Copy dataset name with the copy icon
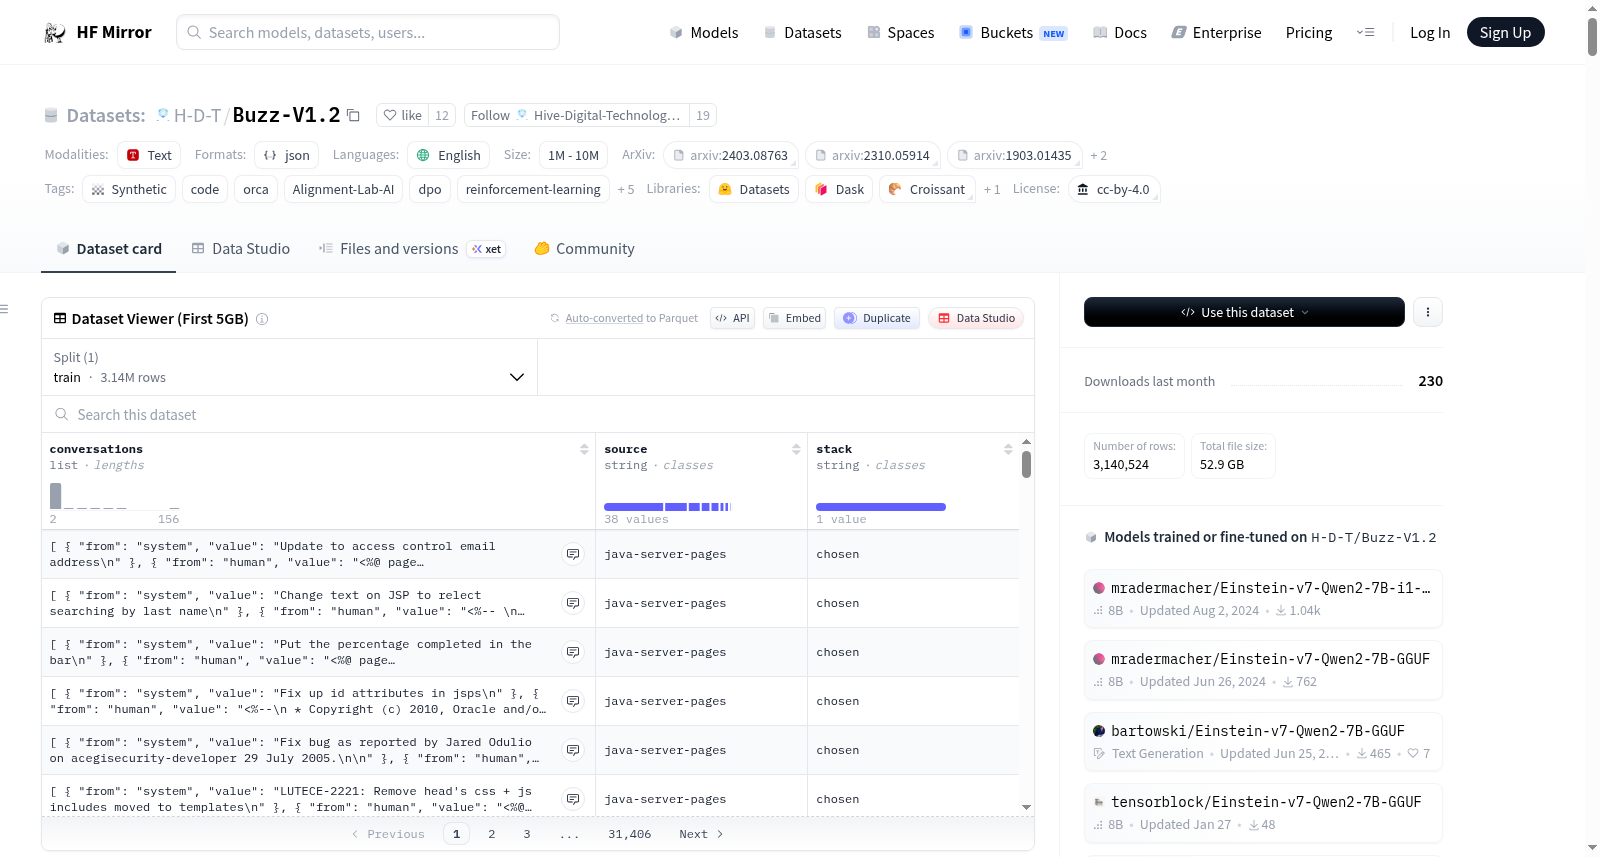 353,115
